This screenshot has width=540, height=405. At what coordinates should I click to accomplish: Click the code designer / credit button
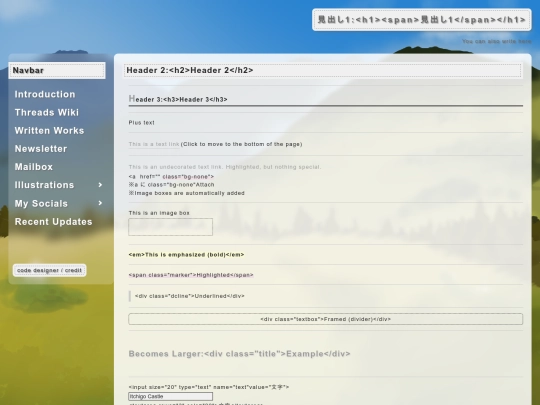(x=50, y=270)
